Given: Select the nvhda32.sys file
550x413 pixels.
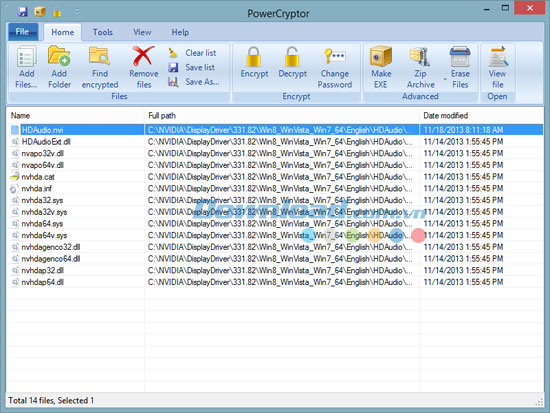Looking at the screenshot, I should 42,200.
